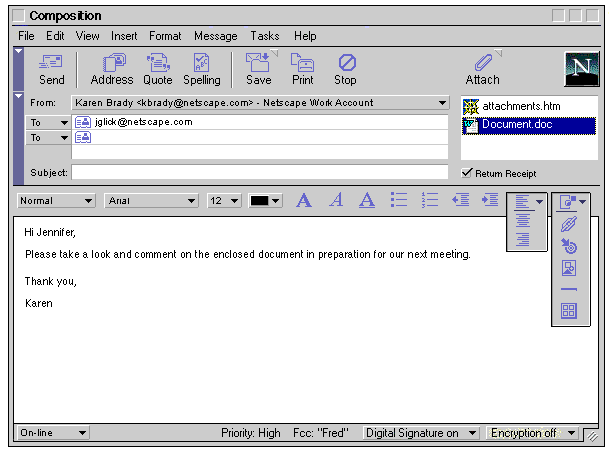Expand the Arial font dropdown
The width and height of the screenshot is (612, 454).
[x=151, y=201]
